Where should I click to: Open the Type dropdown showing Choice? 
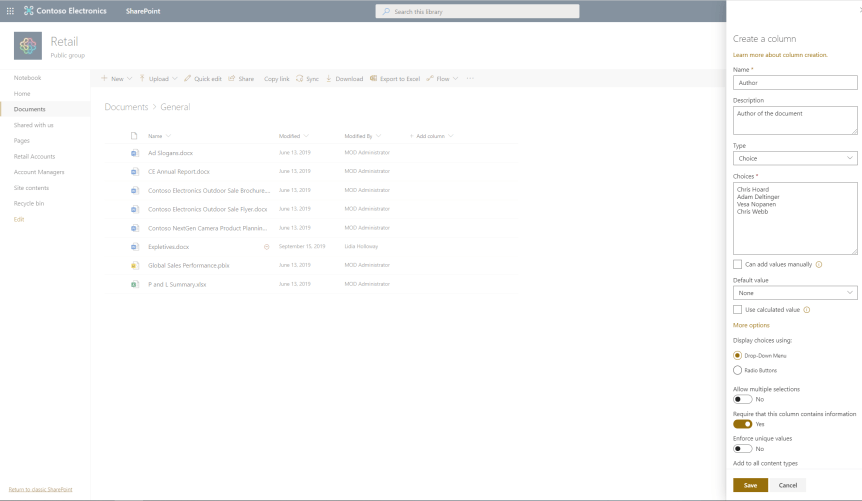click(x=795, y=158)
